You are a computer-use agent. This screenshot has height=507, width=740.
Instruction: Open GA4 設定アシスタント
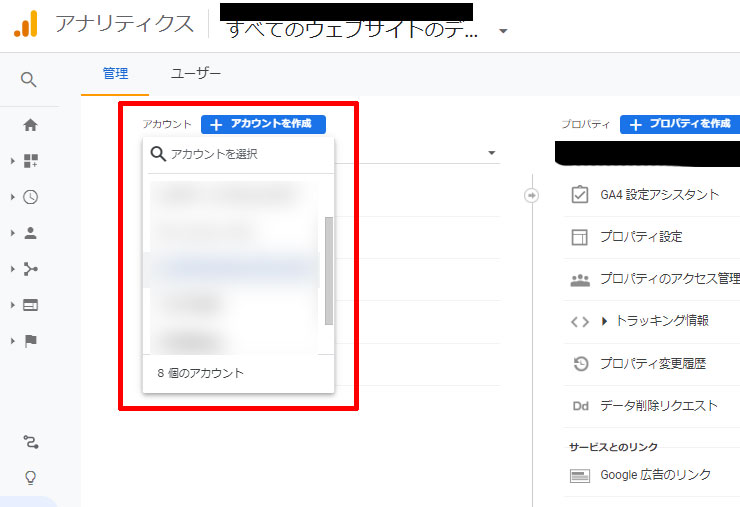pos(659,194)
